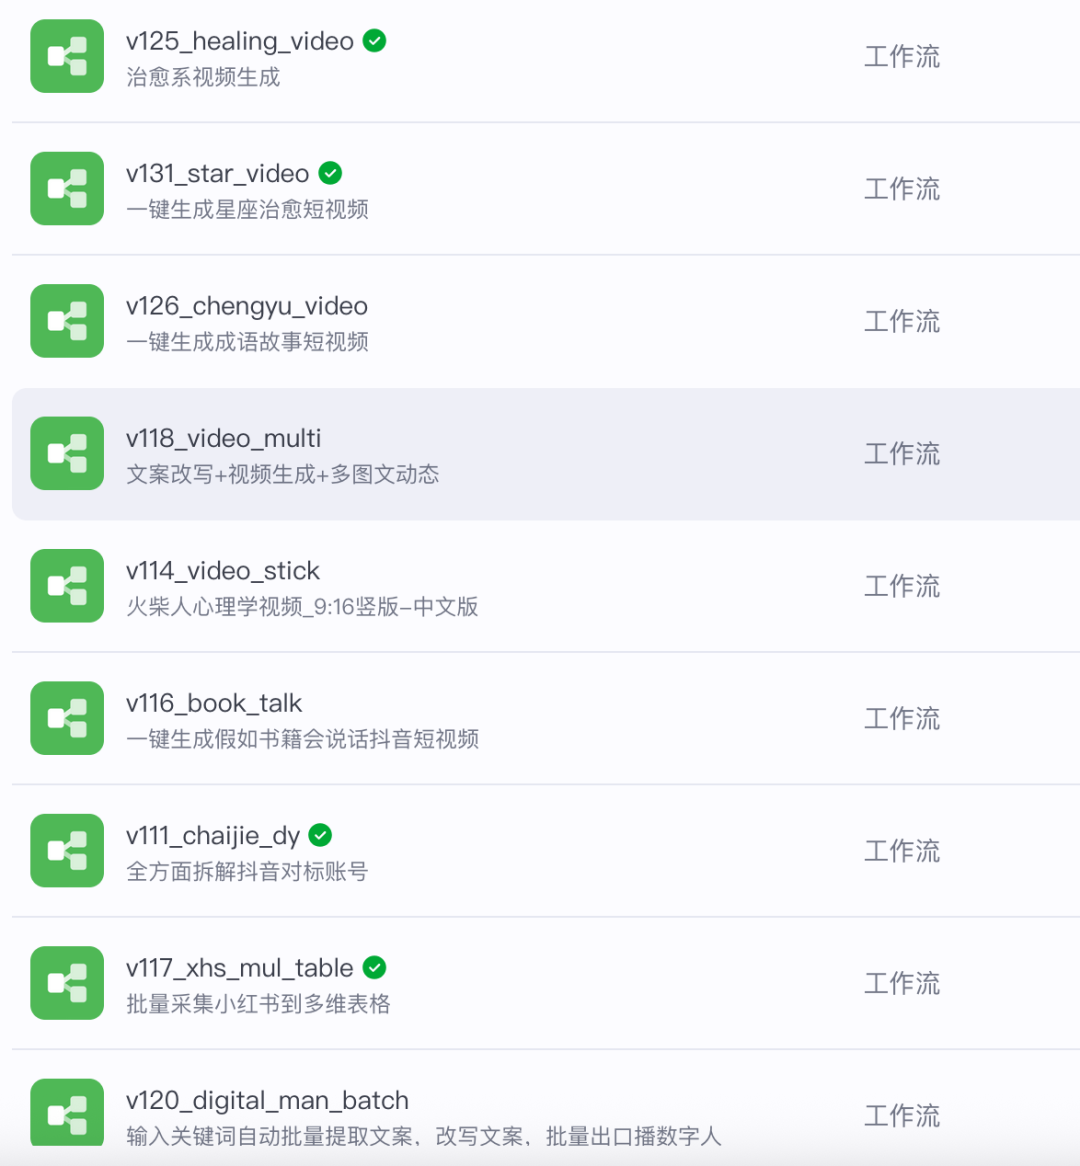Click the v125_healing_video workflow icon

pos(67,57)
